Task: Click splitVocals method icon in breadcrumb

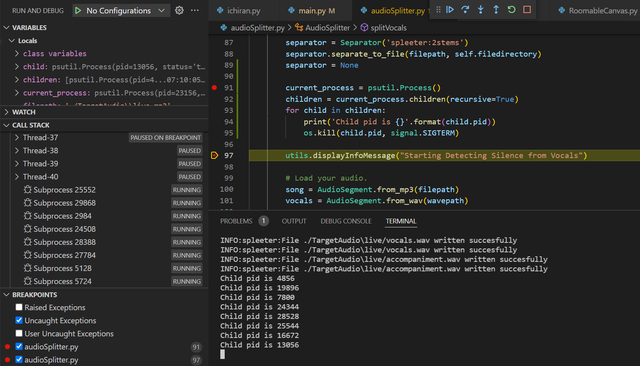Action: click(364, 28)
